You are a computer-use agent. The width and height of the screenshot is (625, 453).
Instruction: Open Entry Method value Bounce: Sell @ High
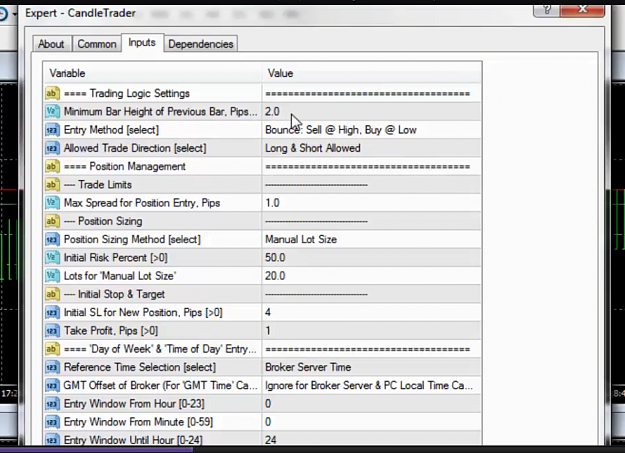pyautogui.click(x=371, y=130)
